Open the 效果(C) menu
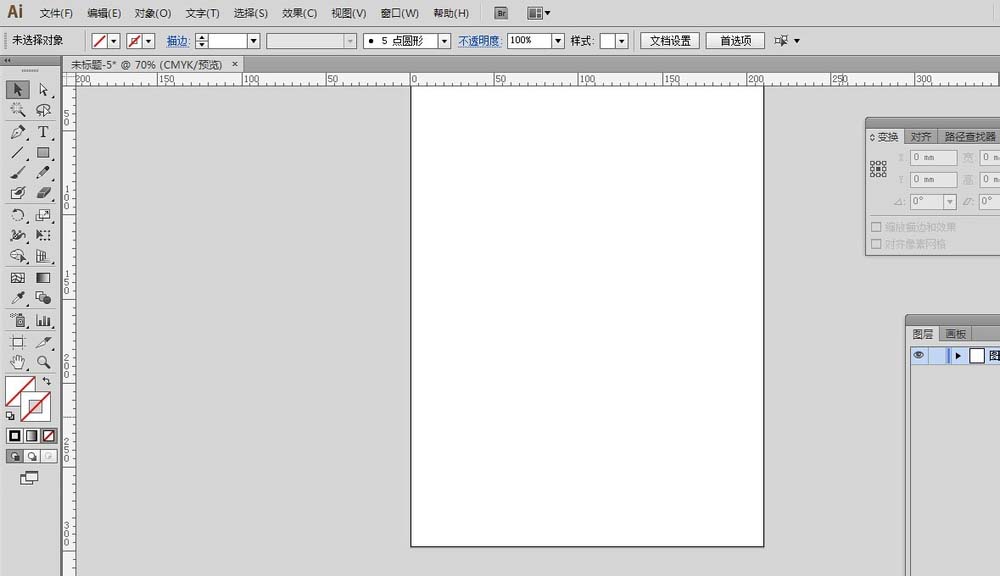The image size is (1000, 576). (300, 13)
